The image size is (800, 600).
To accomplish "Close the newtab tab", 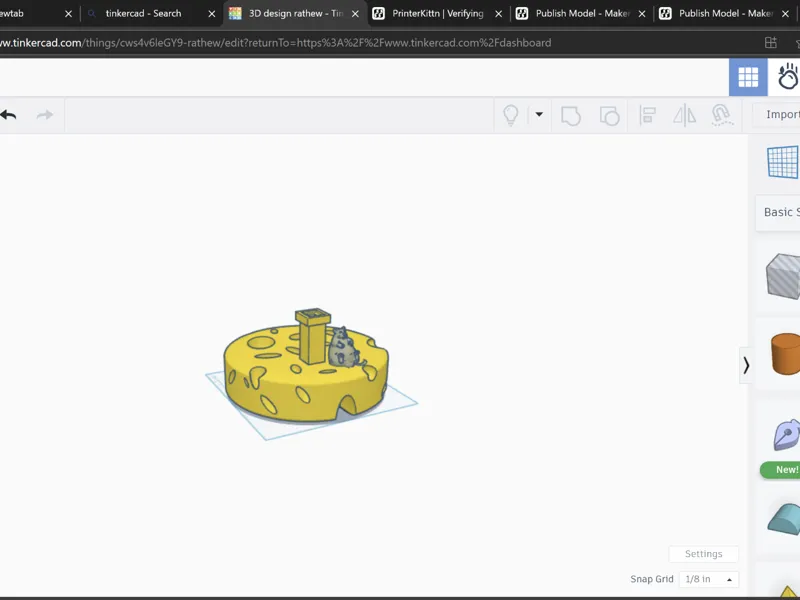I will coord(68,14).
